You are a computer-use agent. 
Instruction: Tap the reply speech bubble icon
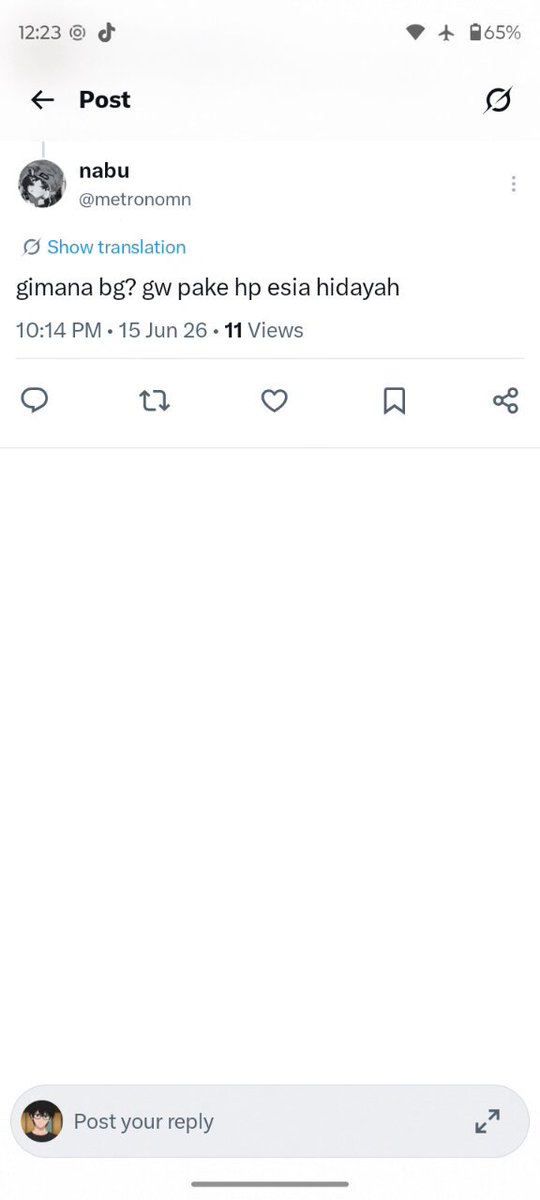tap(35, 401)
